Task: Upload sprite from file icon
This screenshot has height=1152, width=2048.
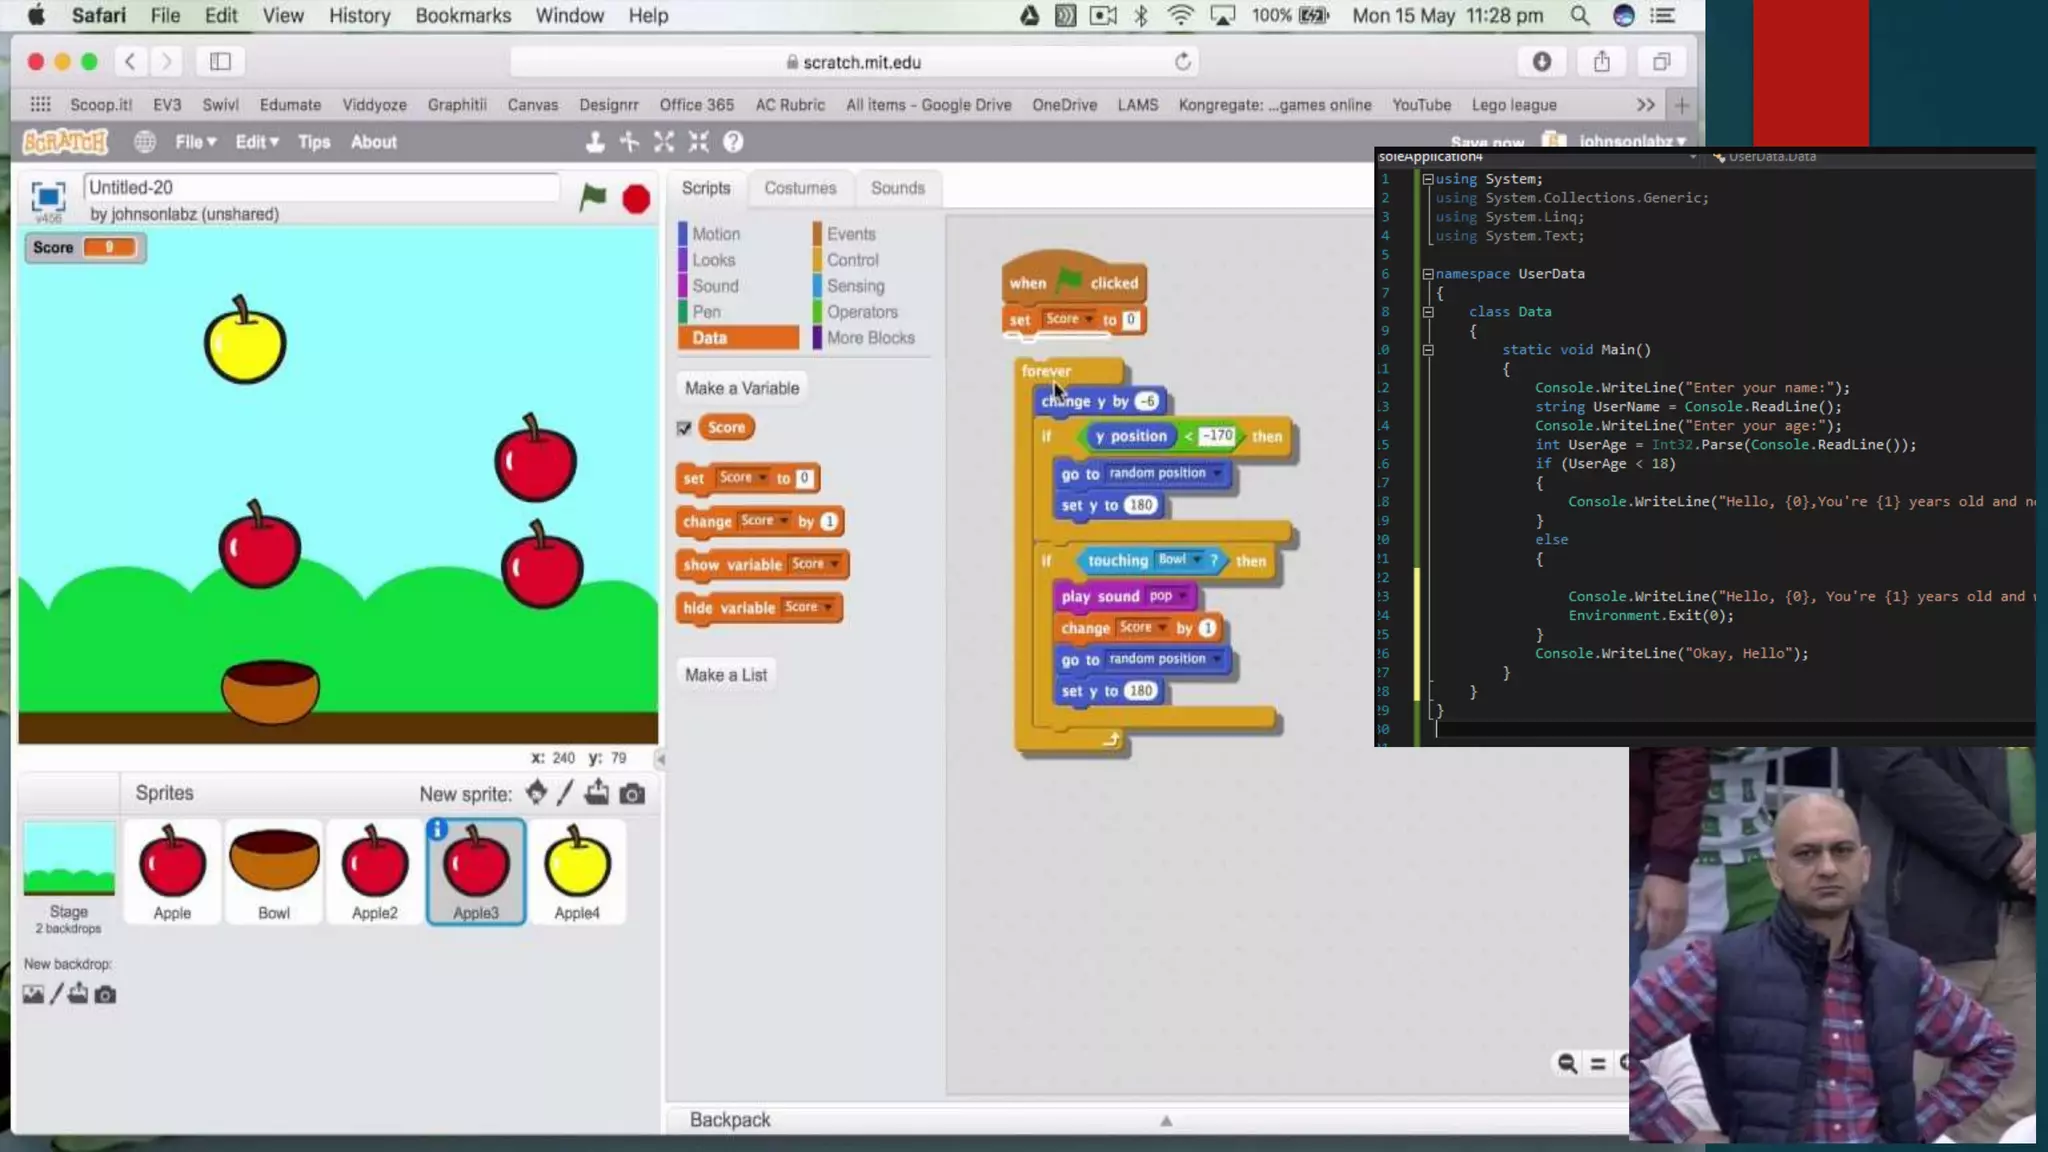Action: point(597,793)
